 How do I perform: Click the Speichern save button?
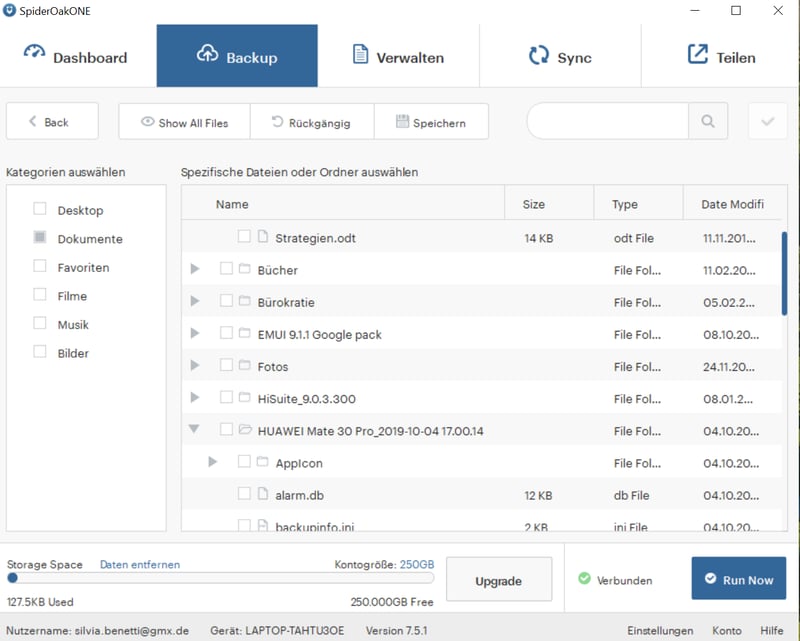[x=431, y=122]
